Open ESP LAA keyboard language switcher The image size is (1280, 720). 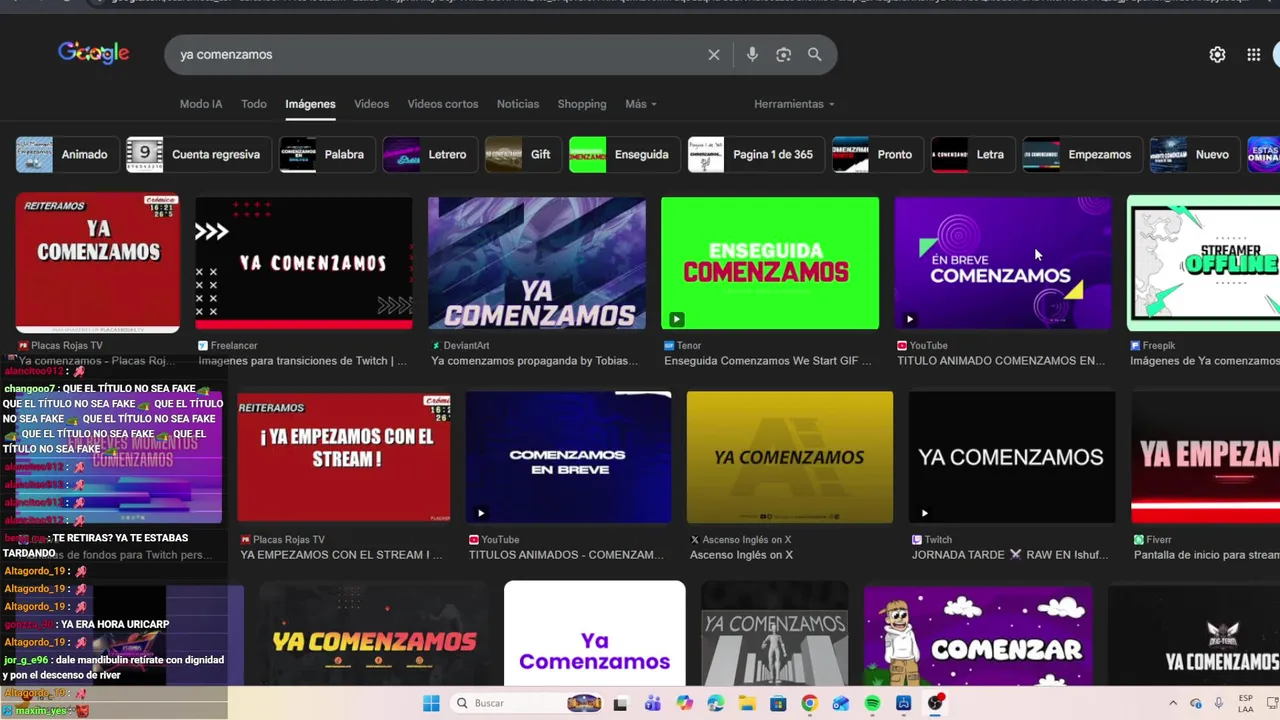click(1245, 703)
